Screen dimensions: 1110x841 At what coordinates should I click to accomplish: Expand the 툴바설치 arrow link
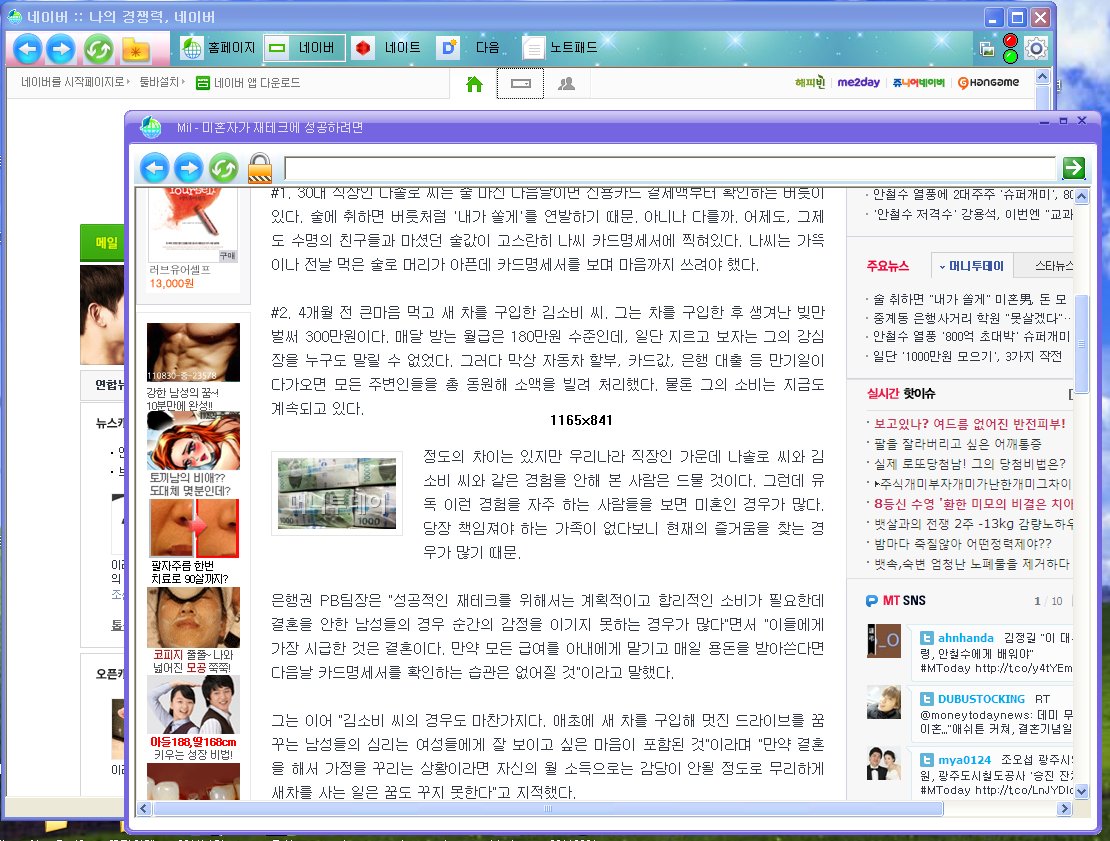click(x=163, y=83)
